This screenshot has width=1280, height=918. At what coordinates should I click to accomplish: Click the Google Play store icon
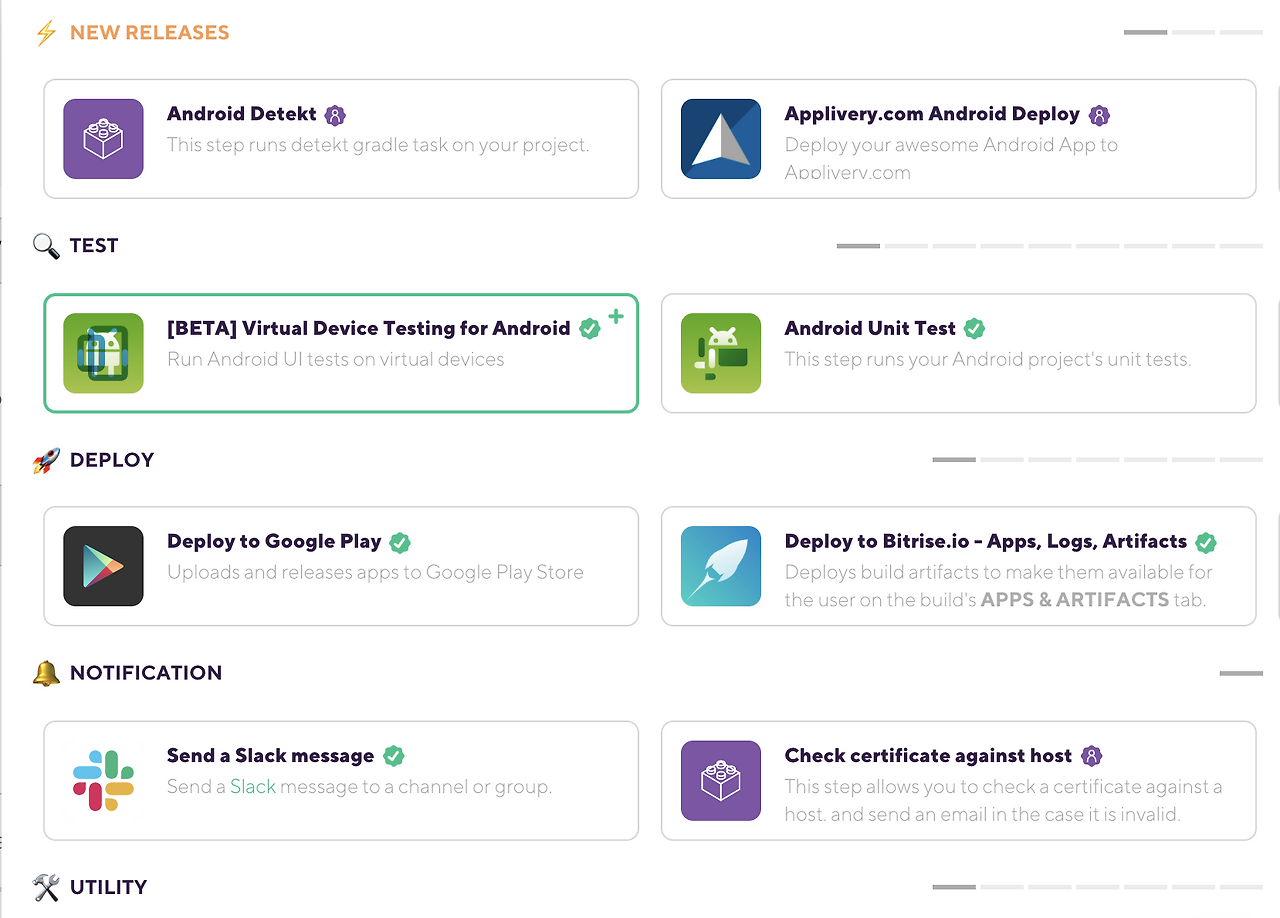103,566
